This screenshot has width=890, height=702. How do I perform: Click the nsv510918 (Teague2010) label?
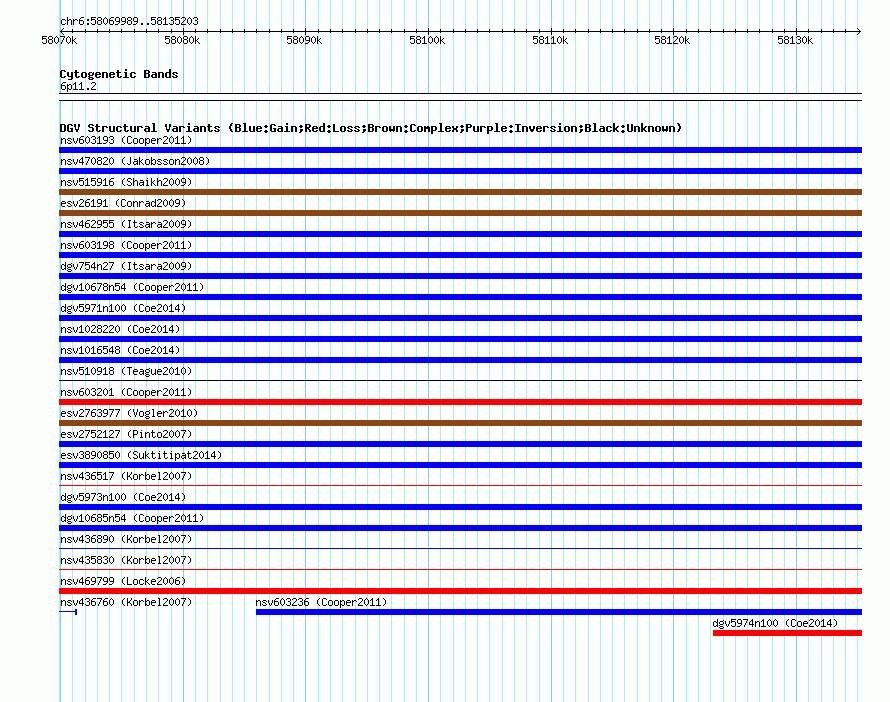pos(126,371)
